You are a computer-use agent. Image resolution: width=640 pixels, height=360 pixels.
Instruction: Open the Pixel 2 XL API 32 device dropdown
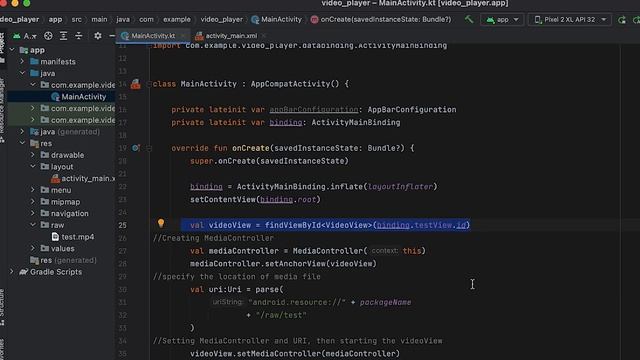click(x=570, y=20)
